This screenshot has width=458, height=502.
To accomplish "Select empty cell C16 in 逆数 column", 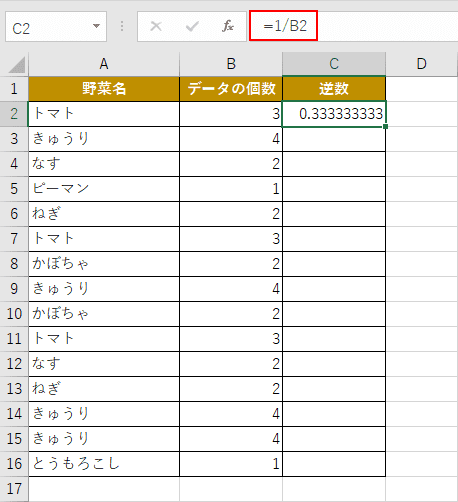I will [x=334, y=464].
